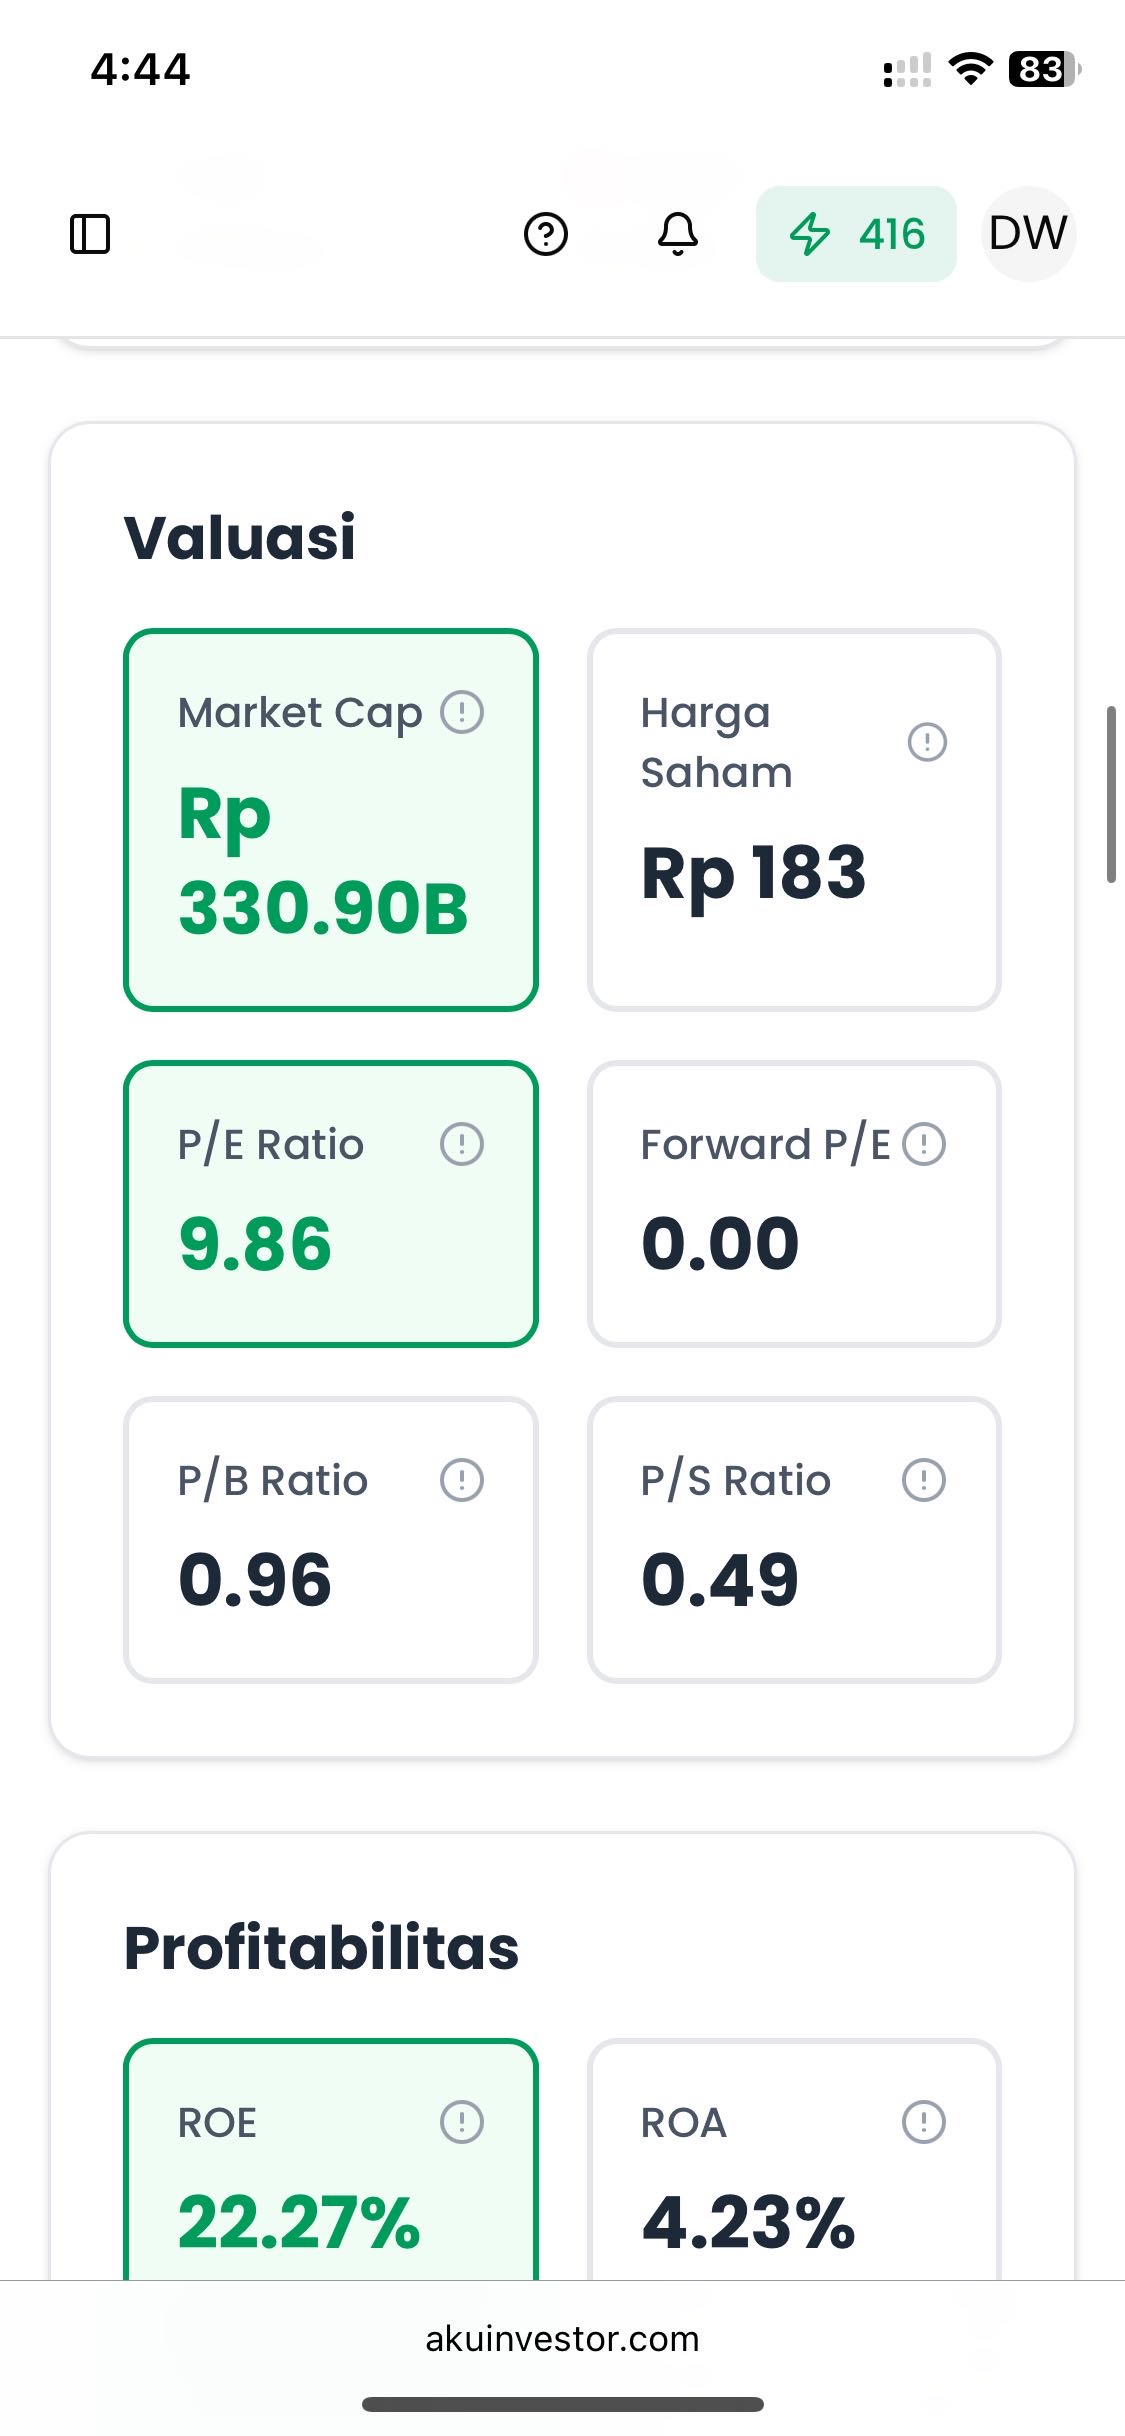Viewport: 1125px width, 2436px height.
Task: Open the notifications bell
Action: [x=678, y=234]
